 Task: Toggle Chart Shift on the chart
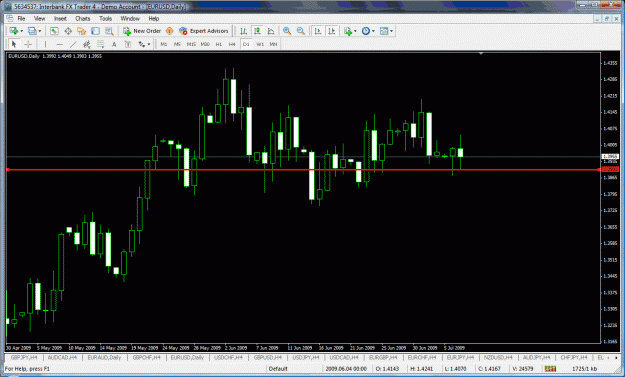(x=332, y=31)
